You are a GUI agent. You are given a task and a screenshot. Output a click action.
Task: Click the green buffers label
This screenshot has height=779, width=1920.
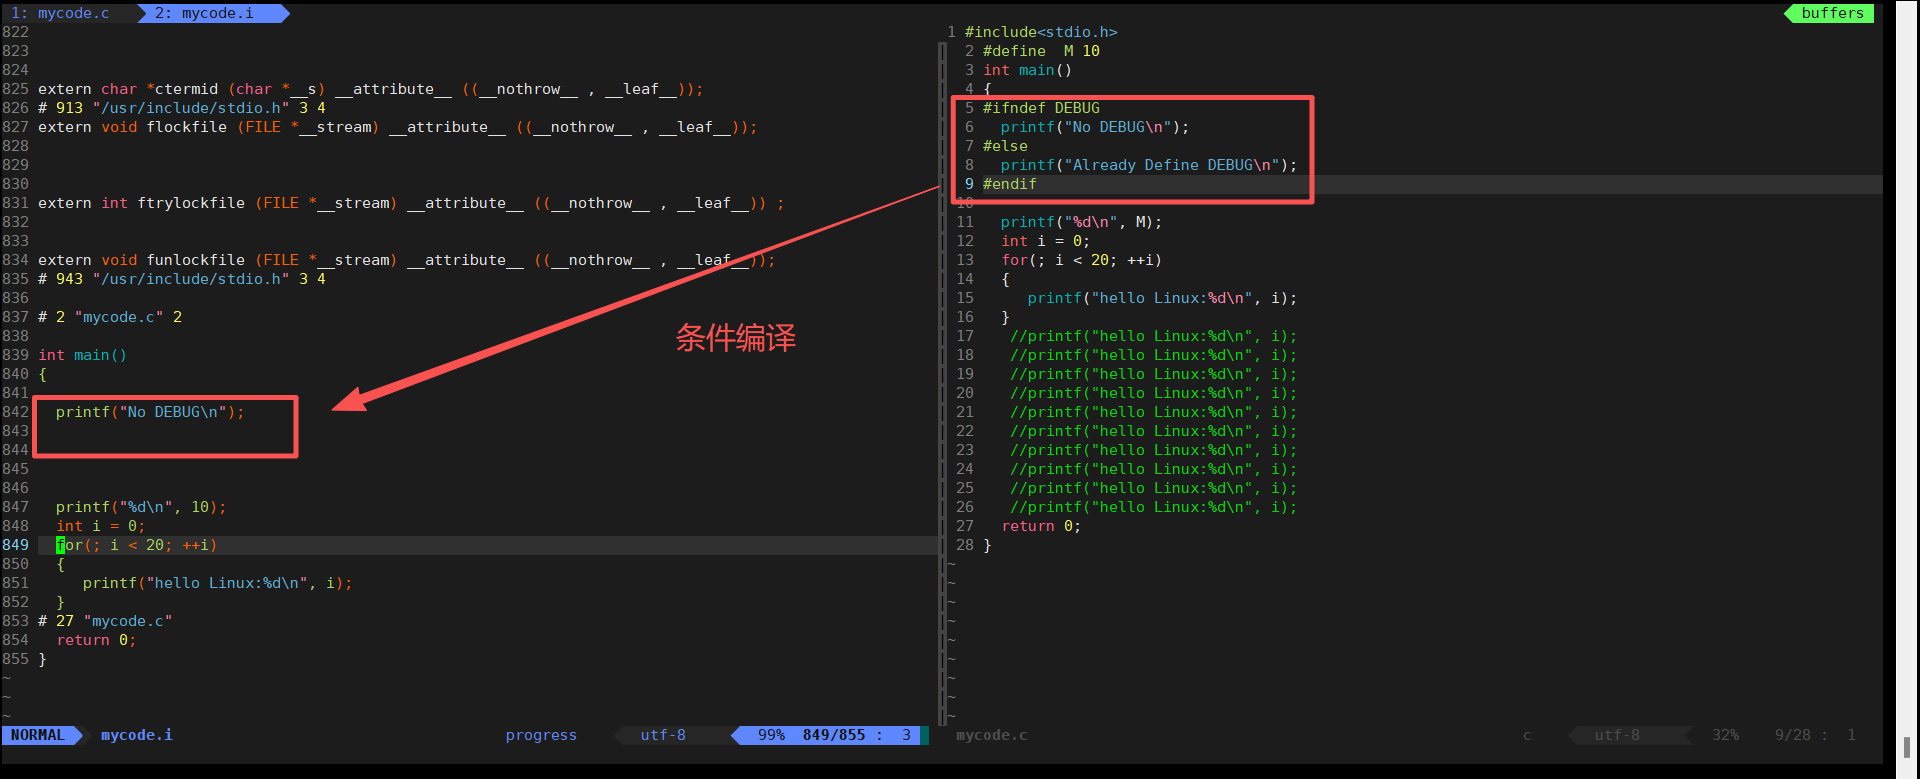coord(1832,13)
